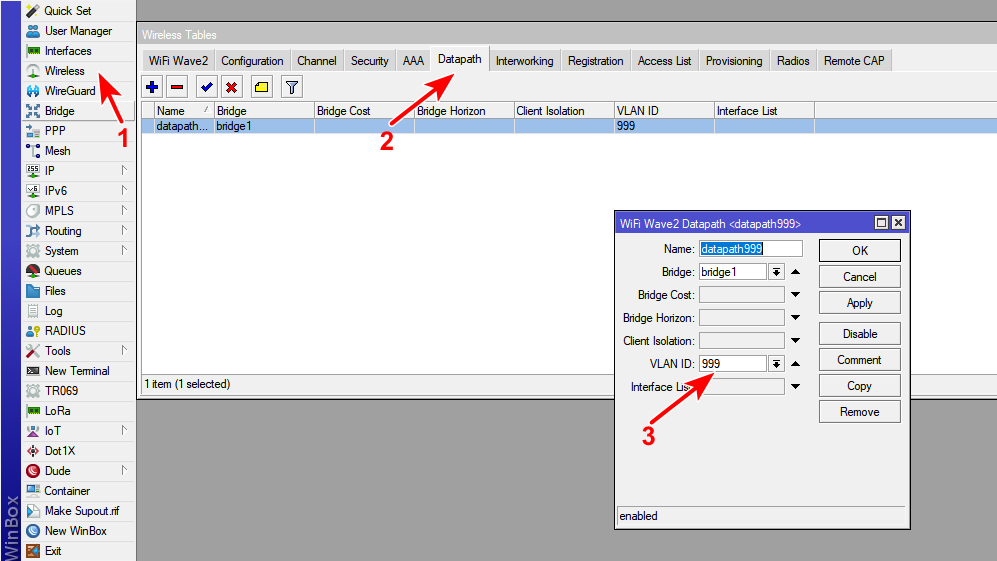Enable the selected datapath with the checkmark icon
The height and width of the screenshot is (561, 997).
click(207, 87)
